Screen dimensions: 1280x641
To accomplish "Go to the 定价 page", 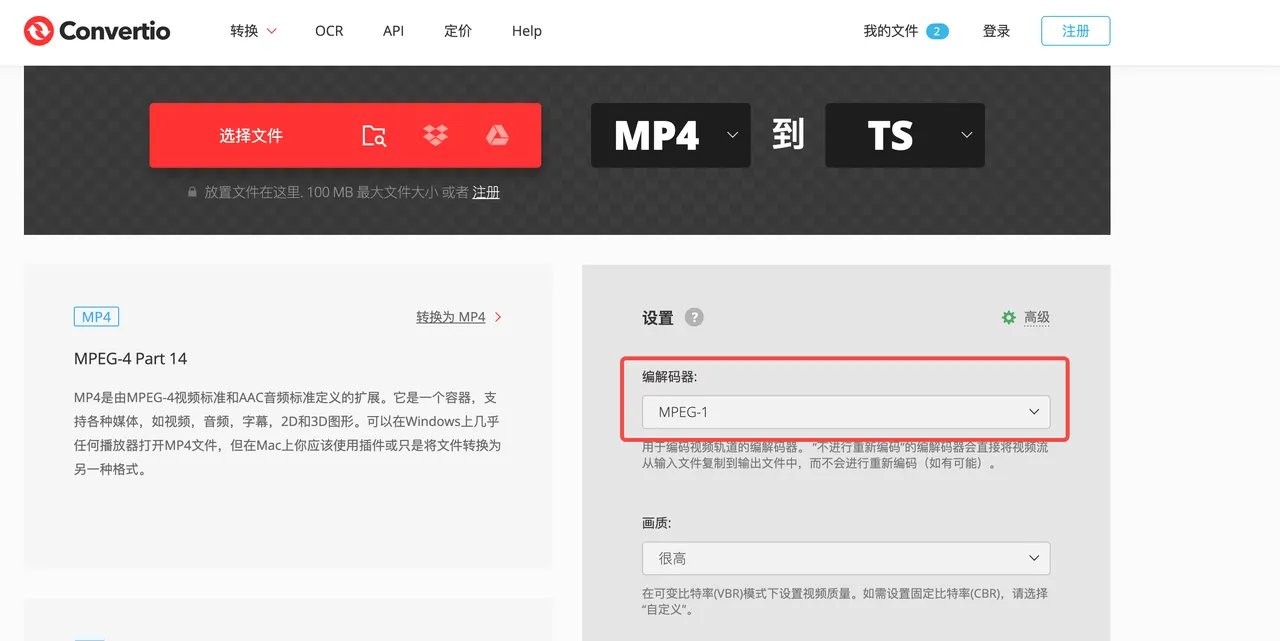I will pyautogui.click(x=458, y=31).
